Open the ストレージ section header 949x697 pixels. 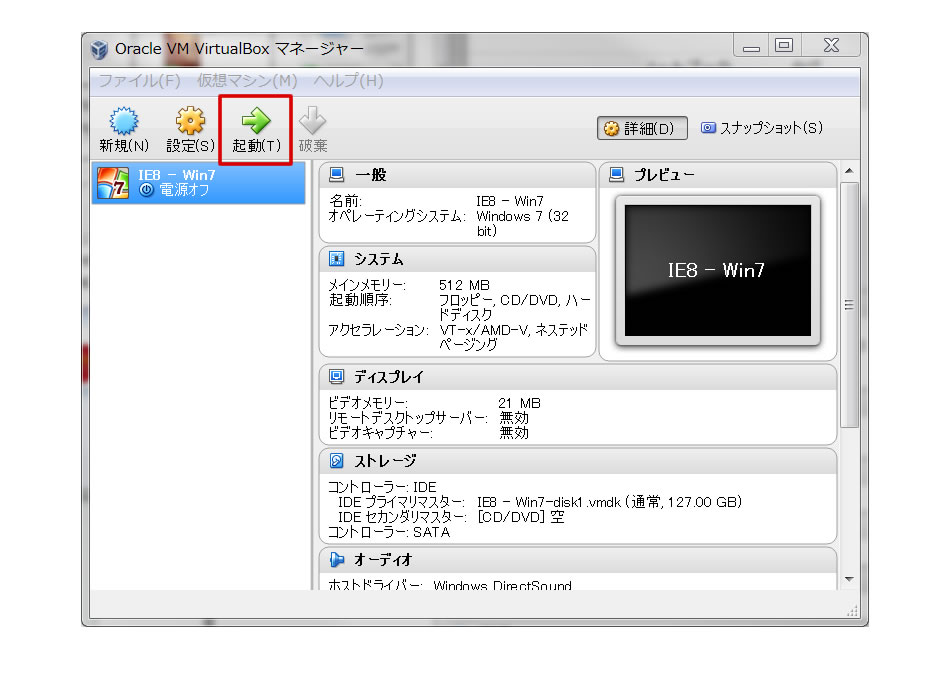tap(578, 461)
